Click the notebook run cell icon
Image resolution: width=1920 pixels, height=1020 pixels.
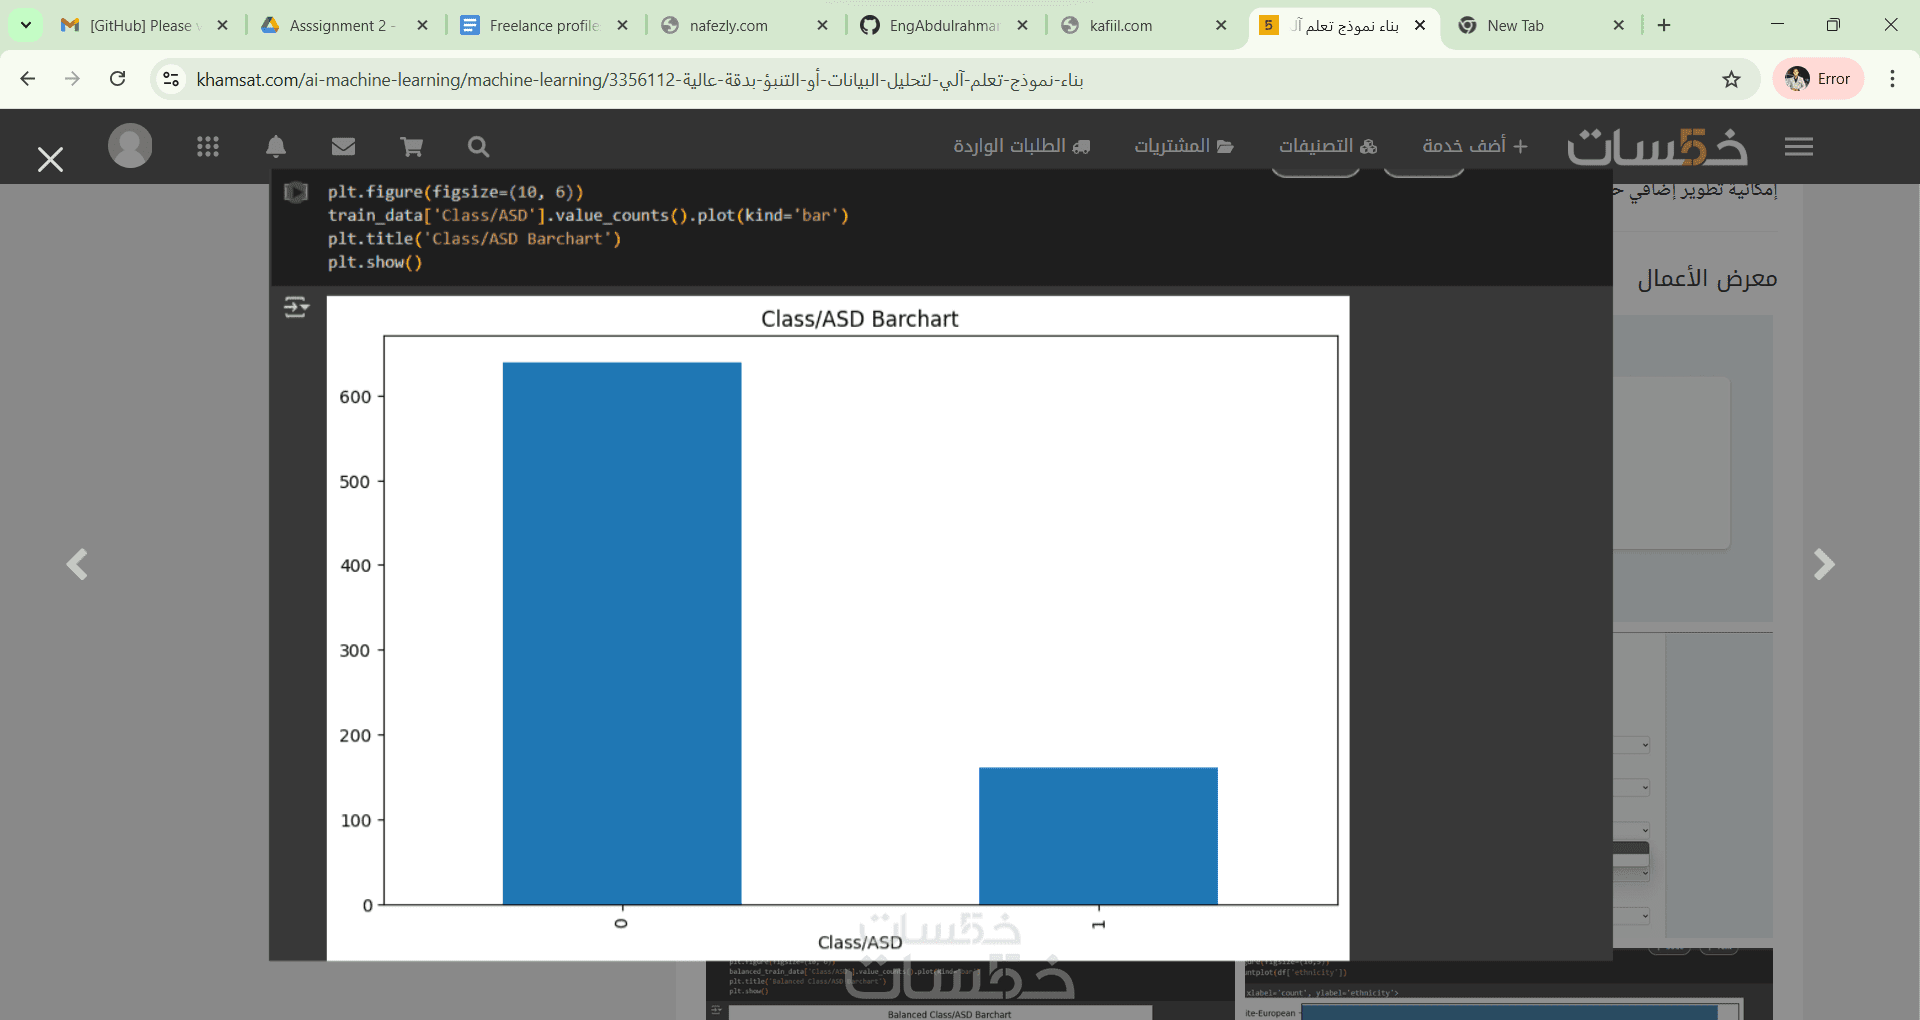pos(296,192)
